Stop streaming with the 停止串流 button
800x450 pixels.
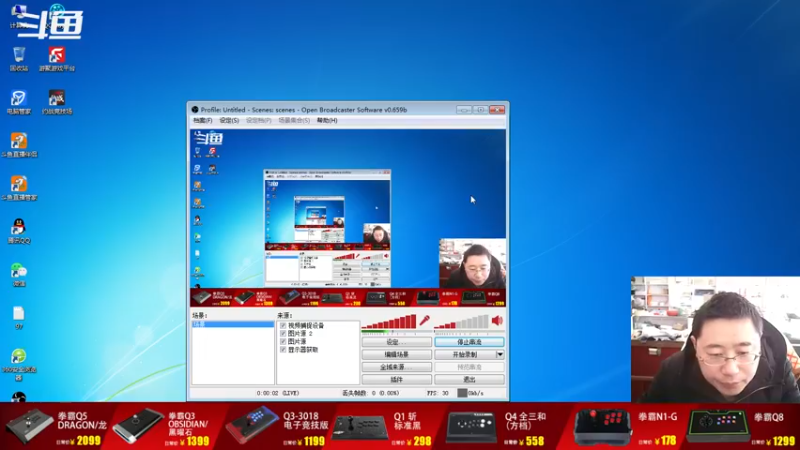coord(469,342)
